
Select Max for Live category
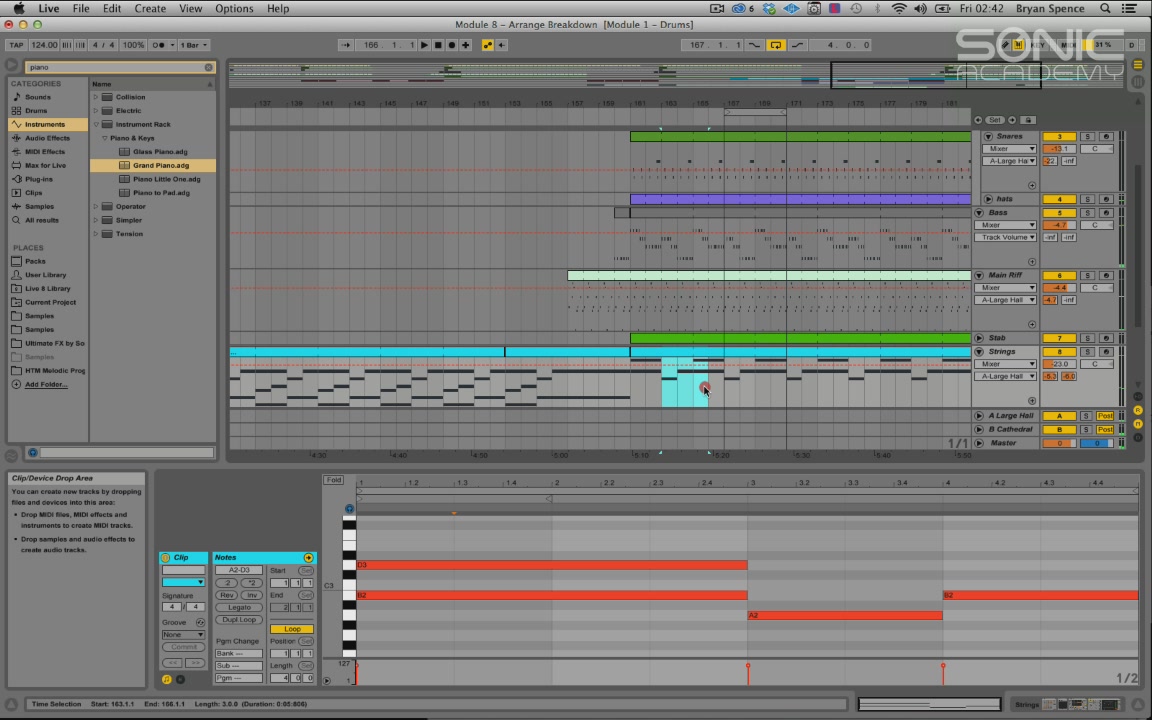pos(46,165)
